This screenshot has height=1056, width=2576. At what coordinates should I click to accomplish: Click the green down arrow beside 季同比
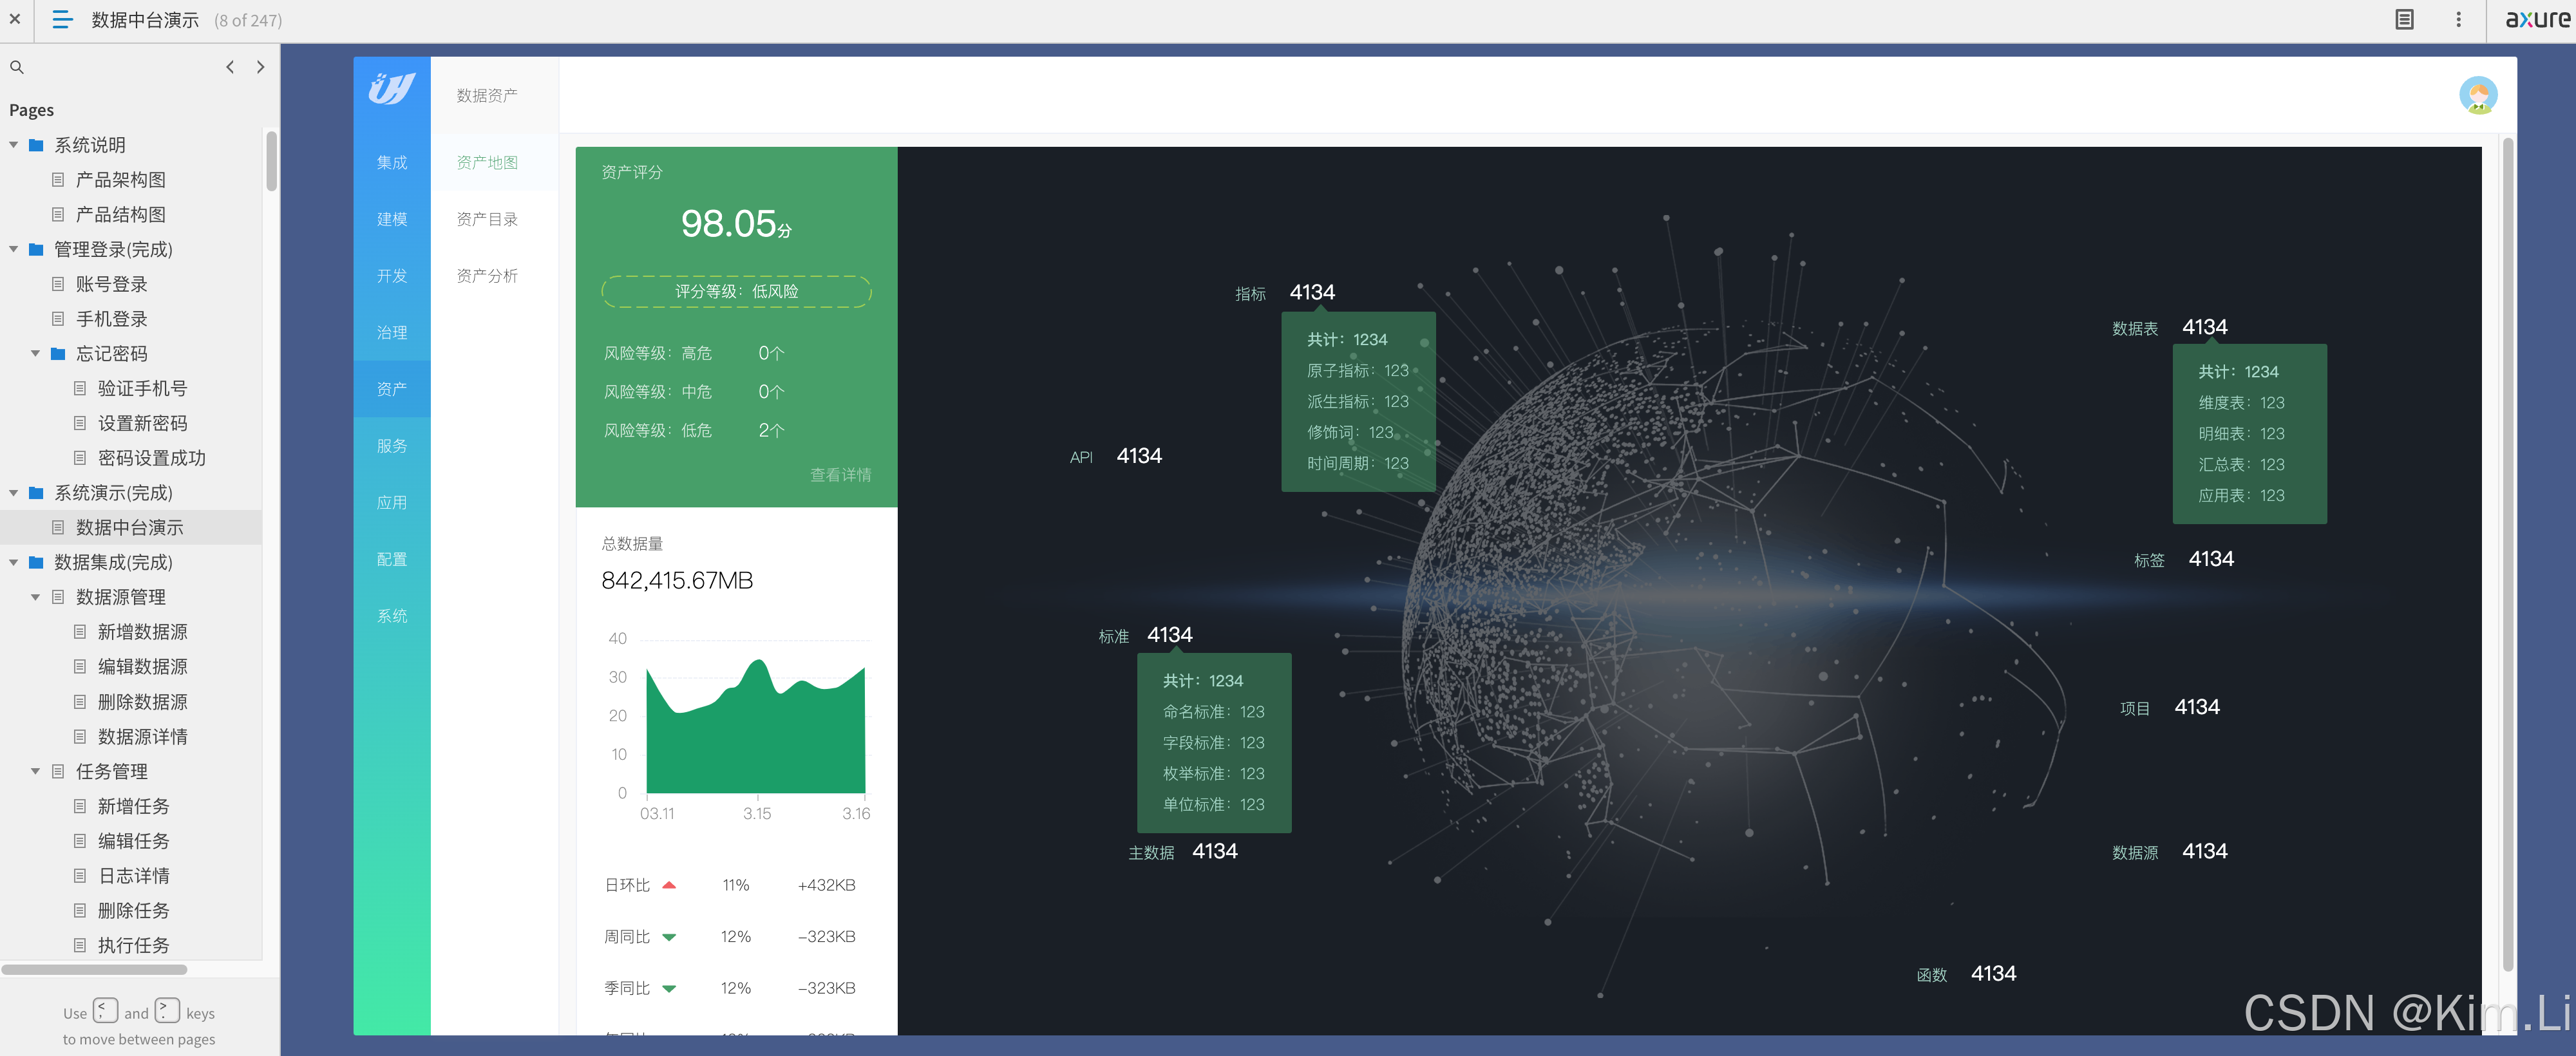pyautogui.click(x=669, y=989)
